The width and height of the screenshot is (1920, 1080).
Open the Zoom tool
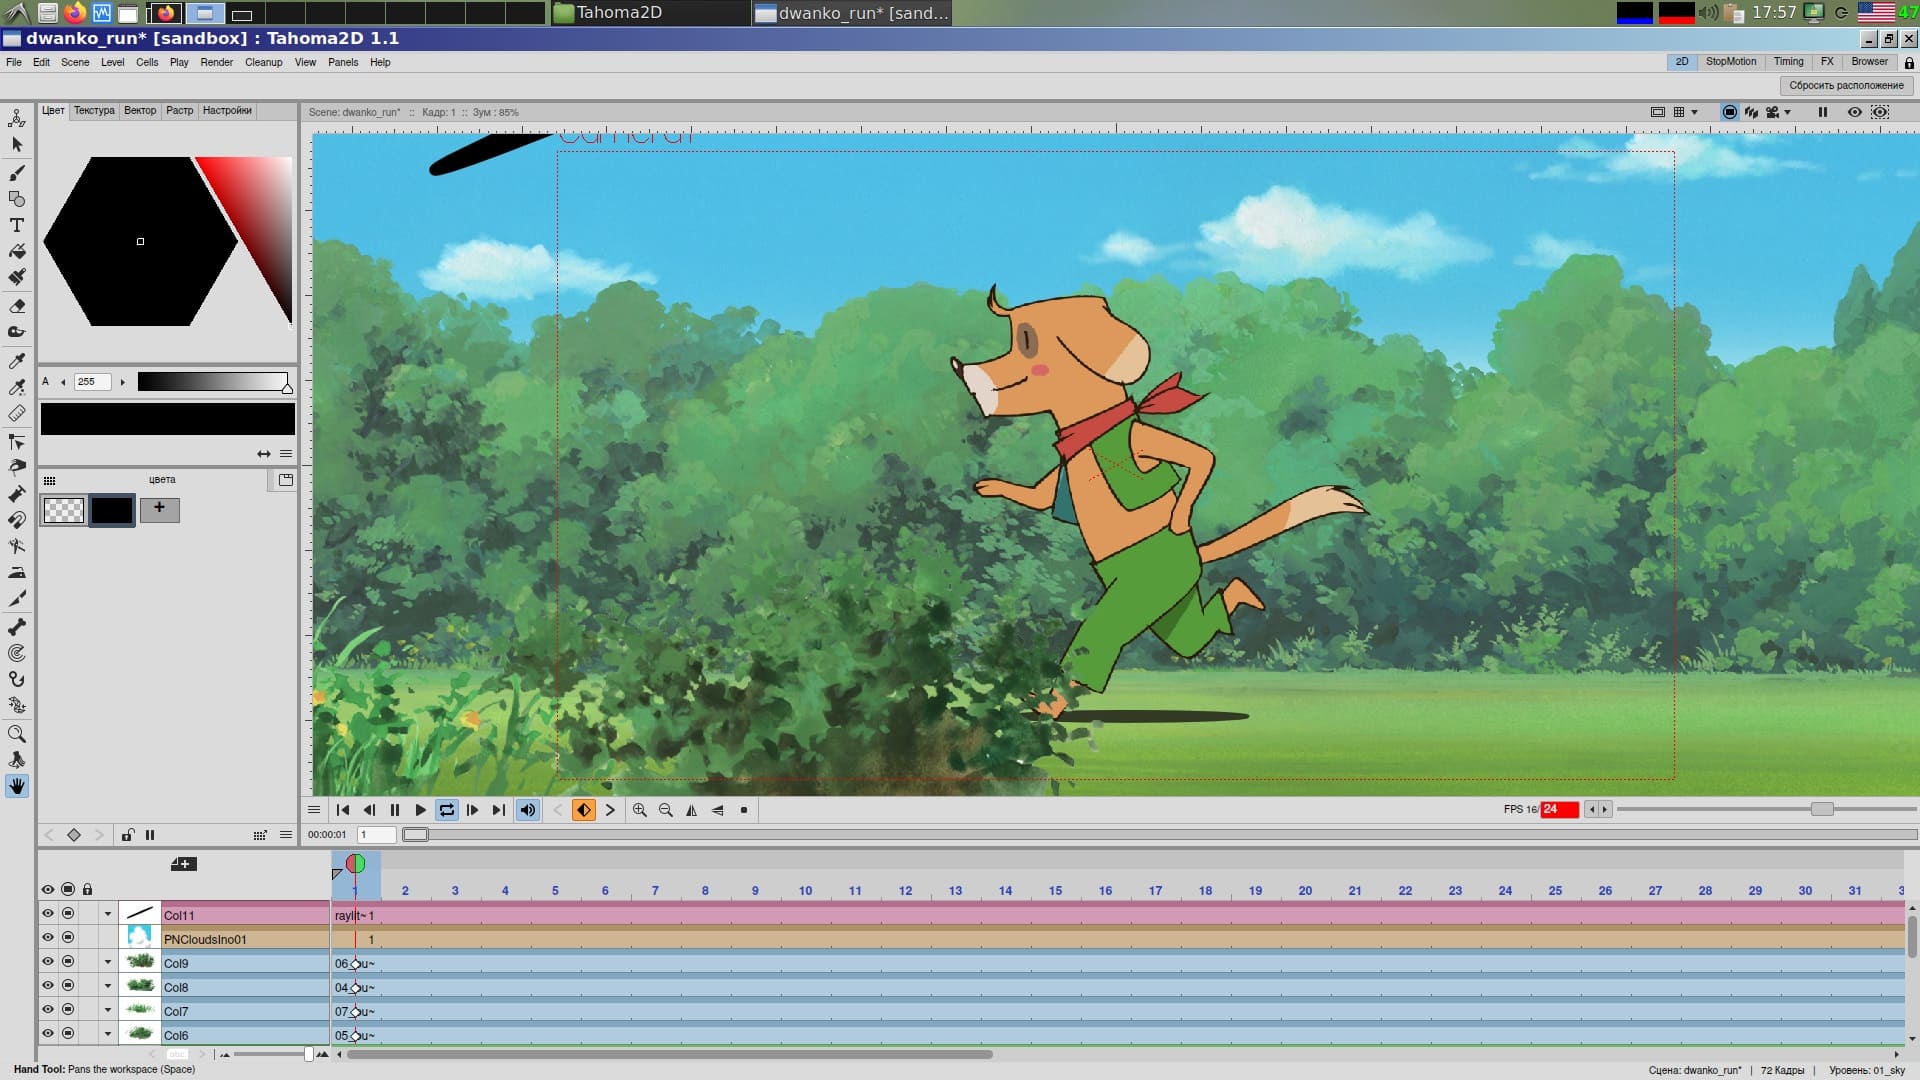16,733
